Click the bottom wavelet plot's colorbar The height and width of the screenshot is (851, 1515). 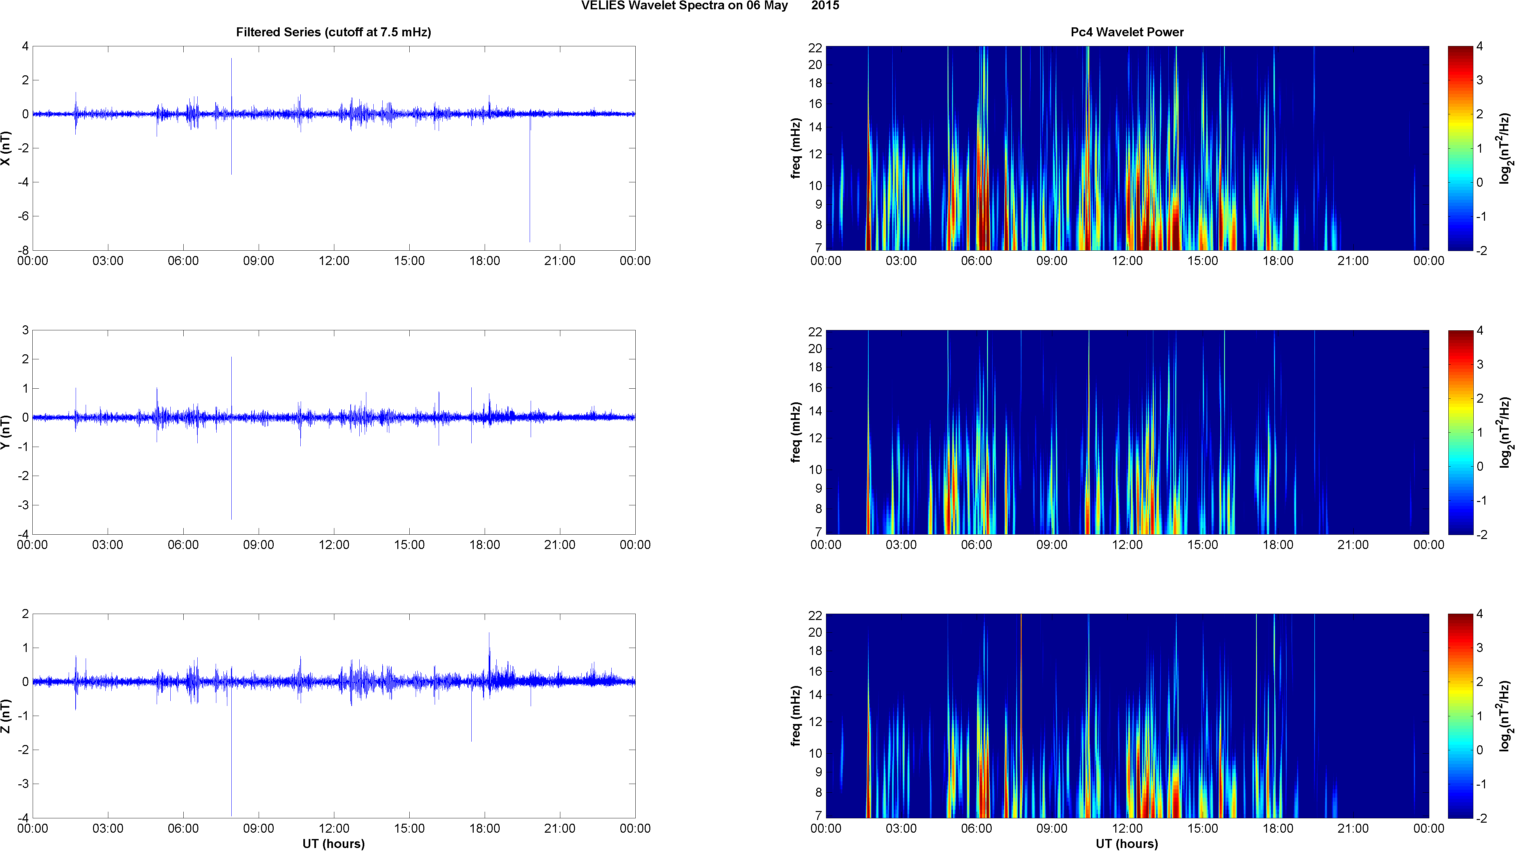[x=1460, y=716]
